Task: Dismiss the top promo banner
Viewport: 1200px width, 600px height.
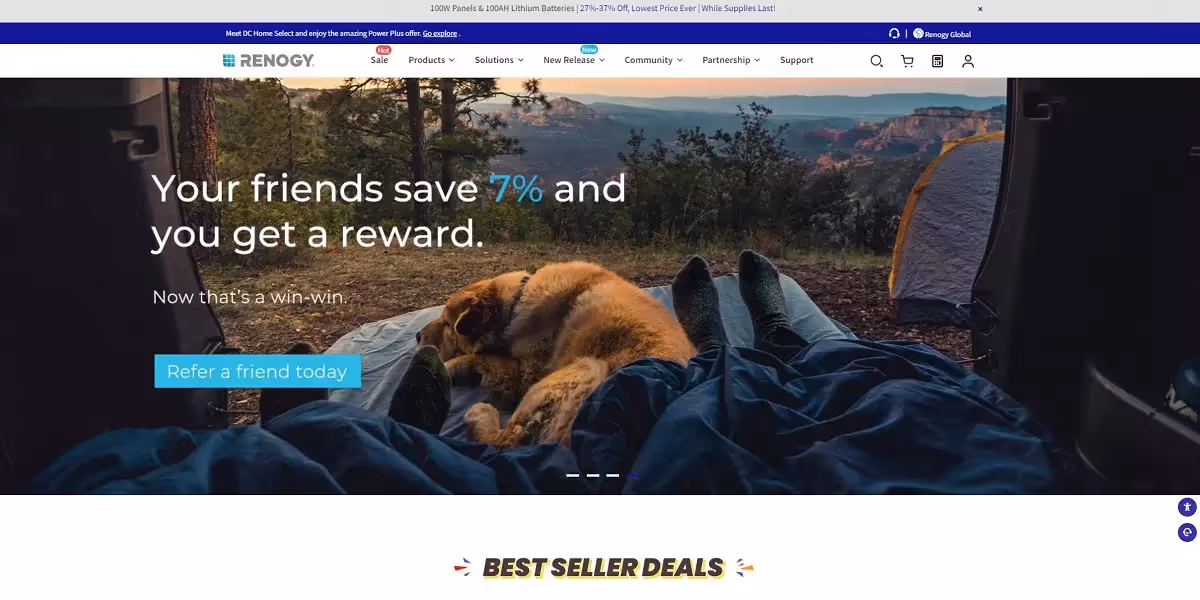Action: pos(980,9)
